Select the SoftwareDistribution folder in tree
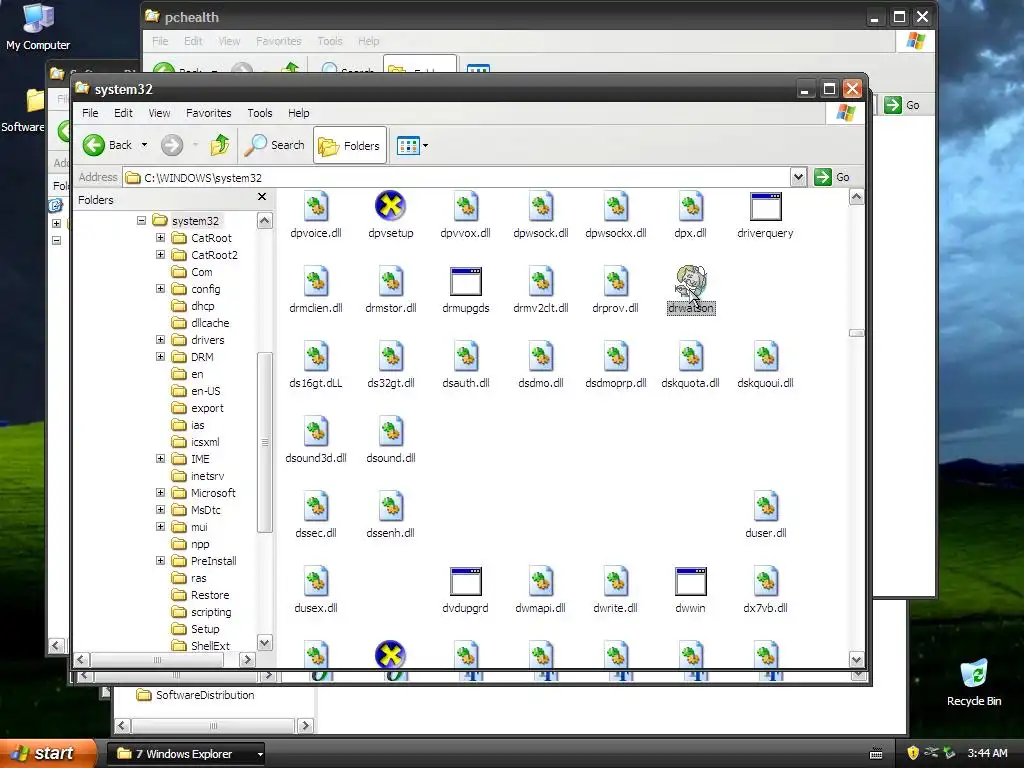Viewport: 1024px width, 768px height. click(x=195, y=695)
